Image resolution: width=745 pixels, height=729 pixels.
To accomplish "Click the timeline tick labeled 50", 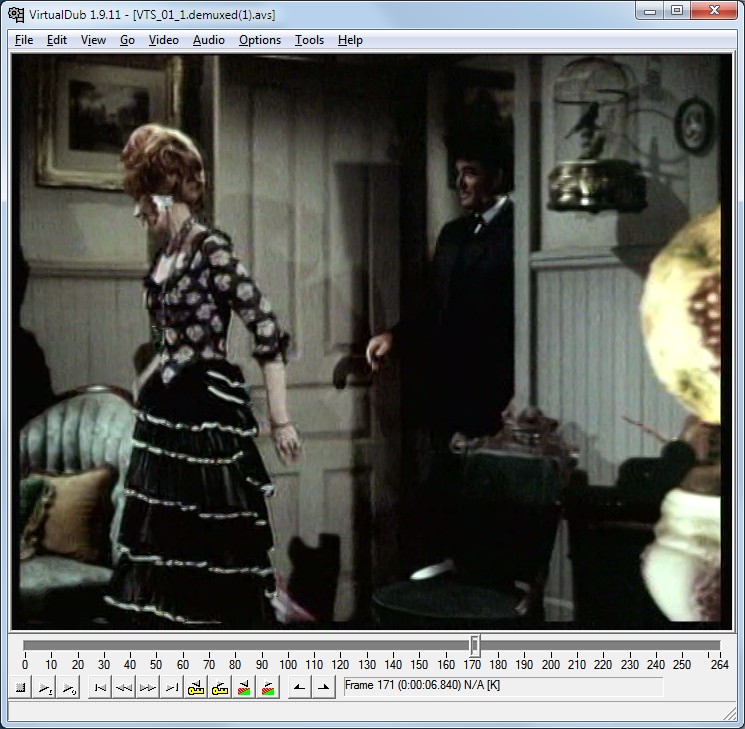I will click(x=156, y=664).
